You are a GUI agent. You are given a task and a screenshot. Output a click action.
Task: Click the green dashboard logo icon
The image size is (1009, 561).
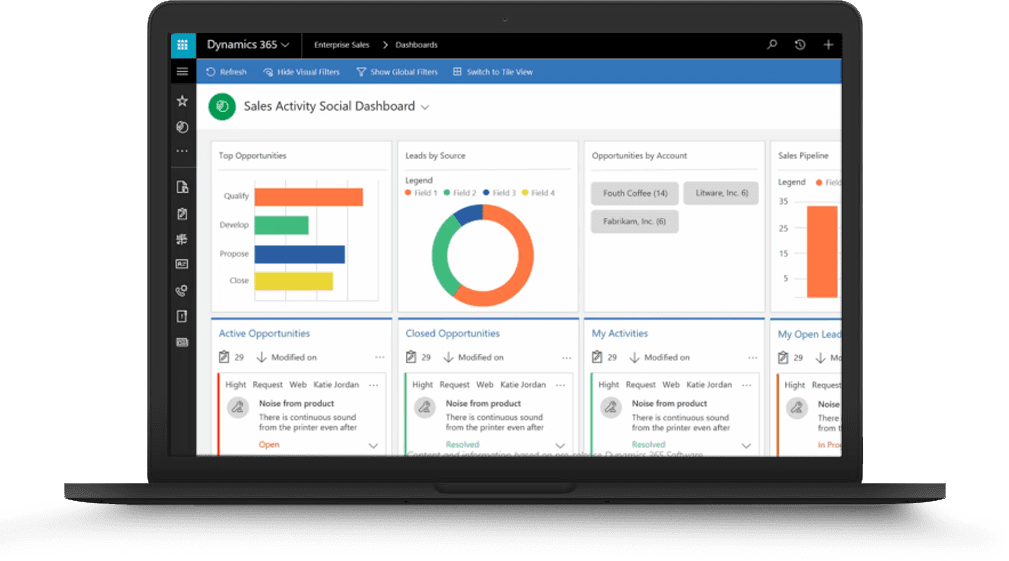(222, 106)
